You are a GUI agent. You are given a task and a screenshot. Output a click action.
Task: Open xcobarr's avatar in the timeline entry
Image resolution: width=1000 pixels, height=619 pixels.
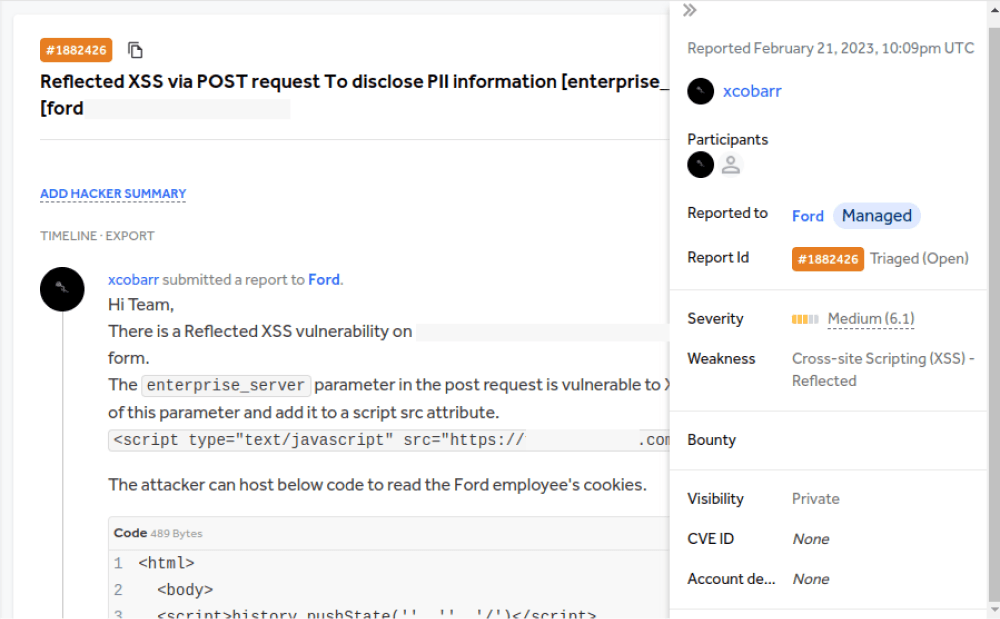point(62,289)
